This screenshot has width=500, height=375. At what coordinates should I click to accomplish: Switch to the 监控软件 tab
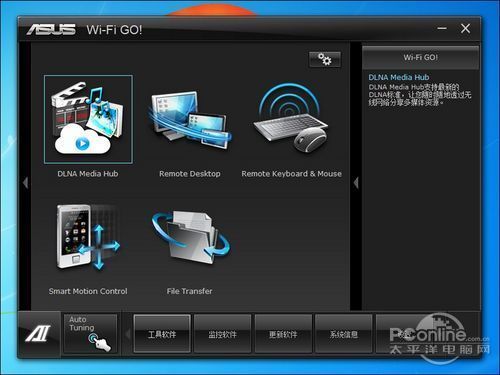(222, 334)
